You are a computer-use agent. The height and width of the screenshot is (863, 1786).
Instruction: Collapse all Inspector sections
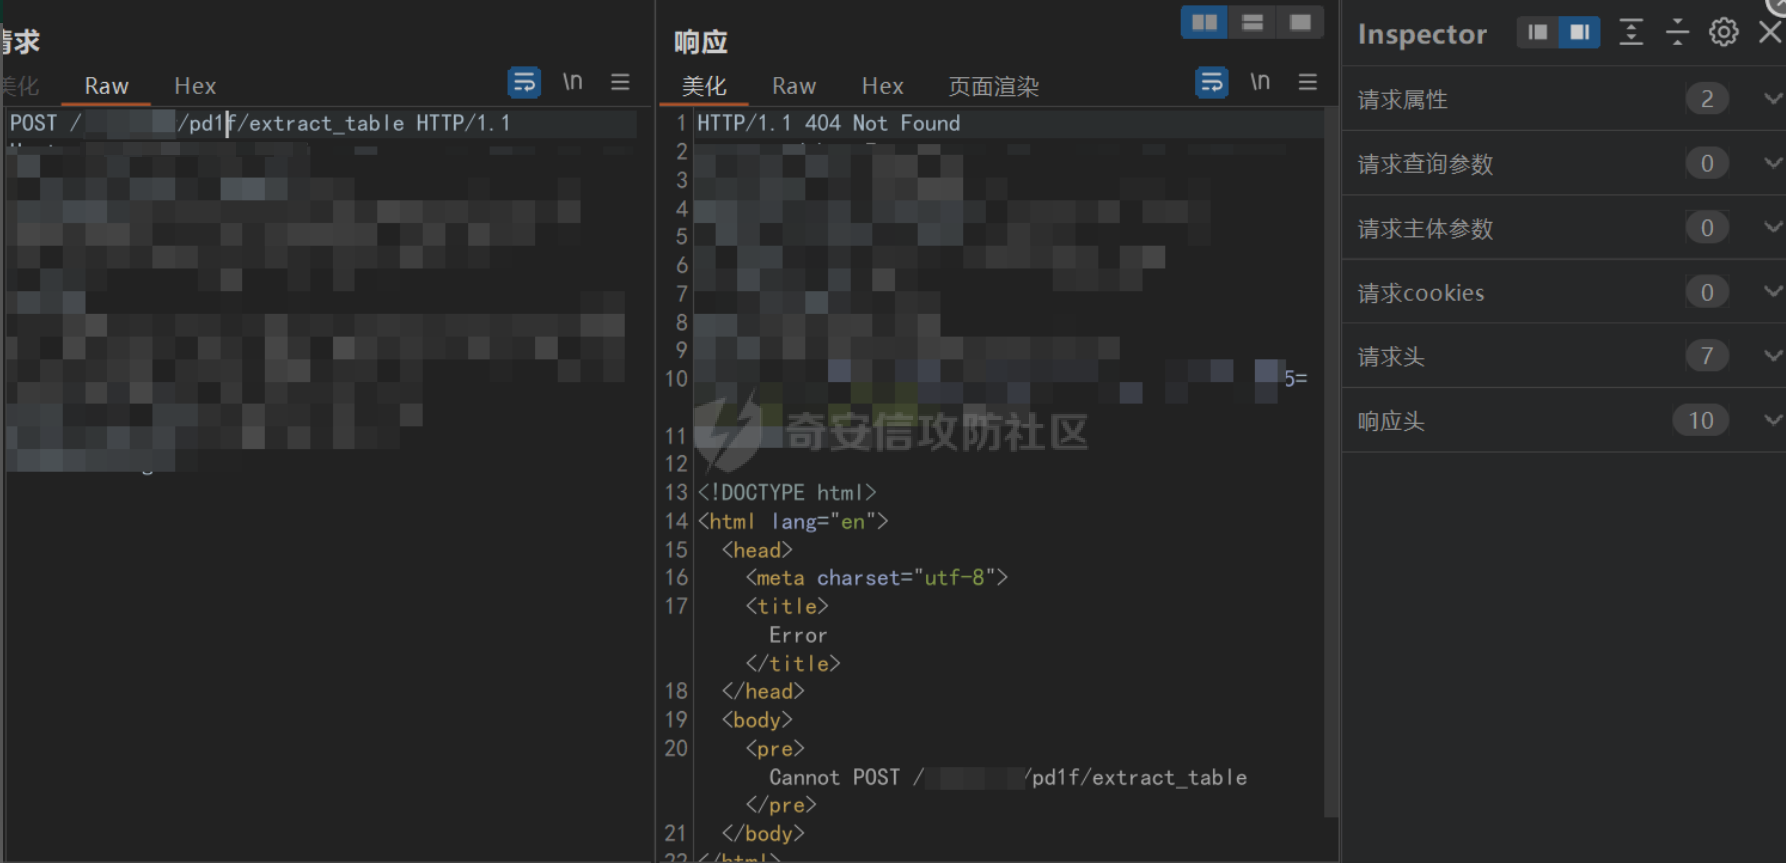coord(1677,32)
